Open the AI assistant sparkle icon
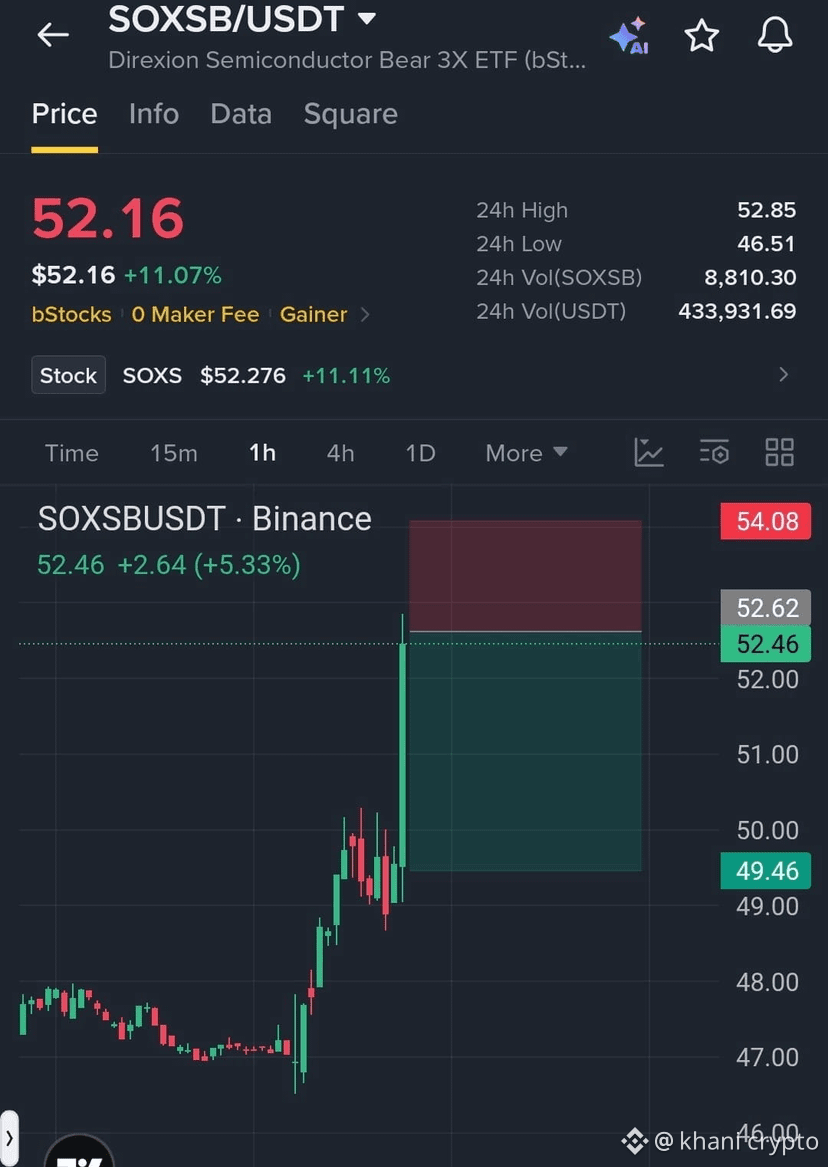The height and width of the screenshot is (1167, 828). [629, 36]
